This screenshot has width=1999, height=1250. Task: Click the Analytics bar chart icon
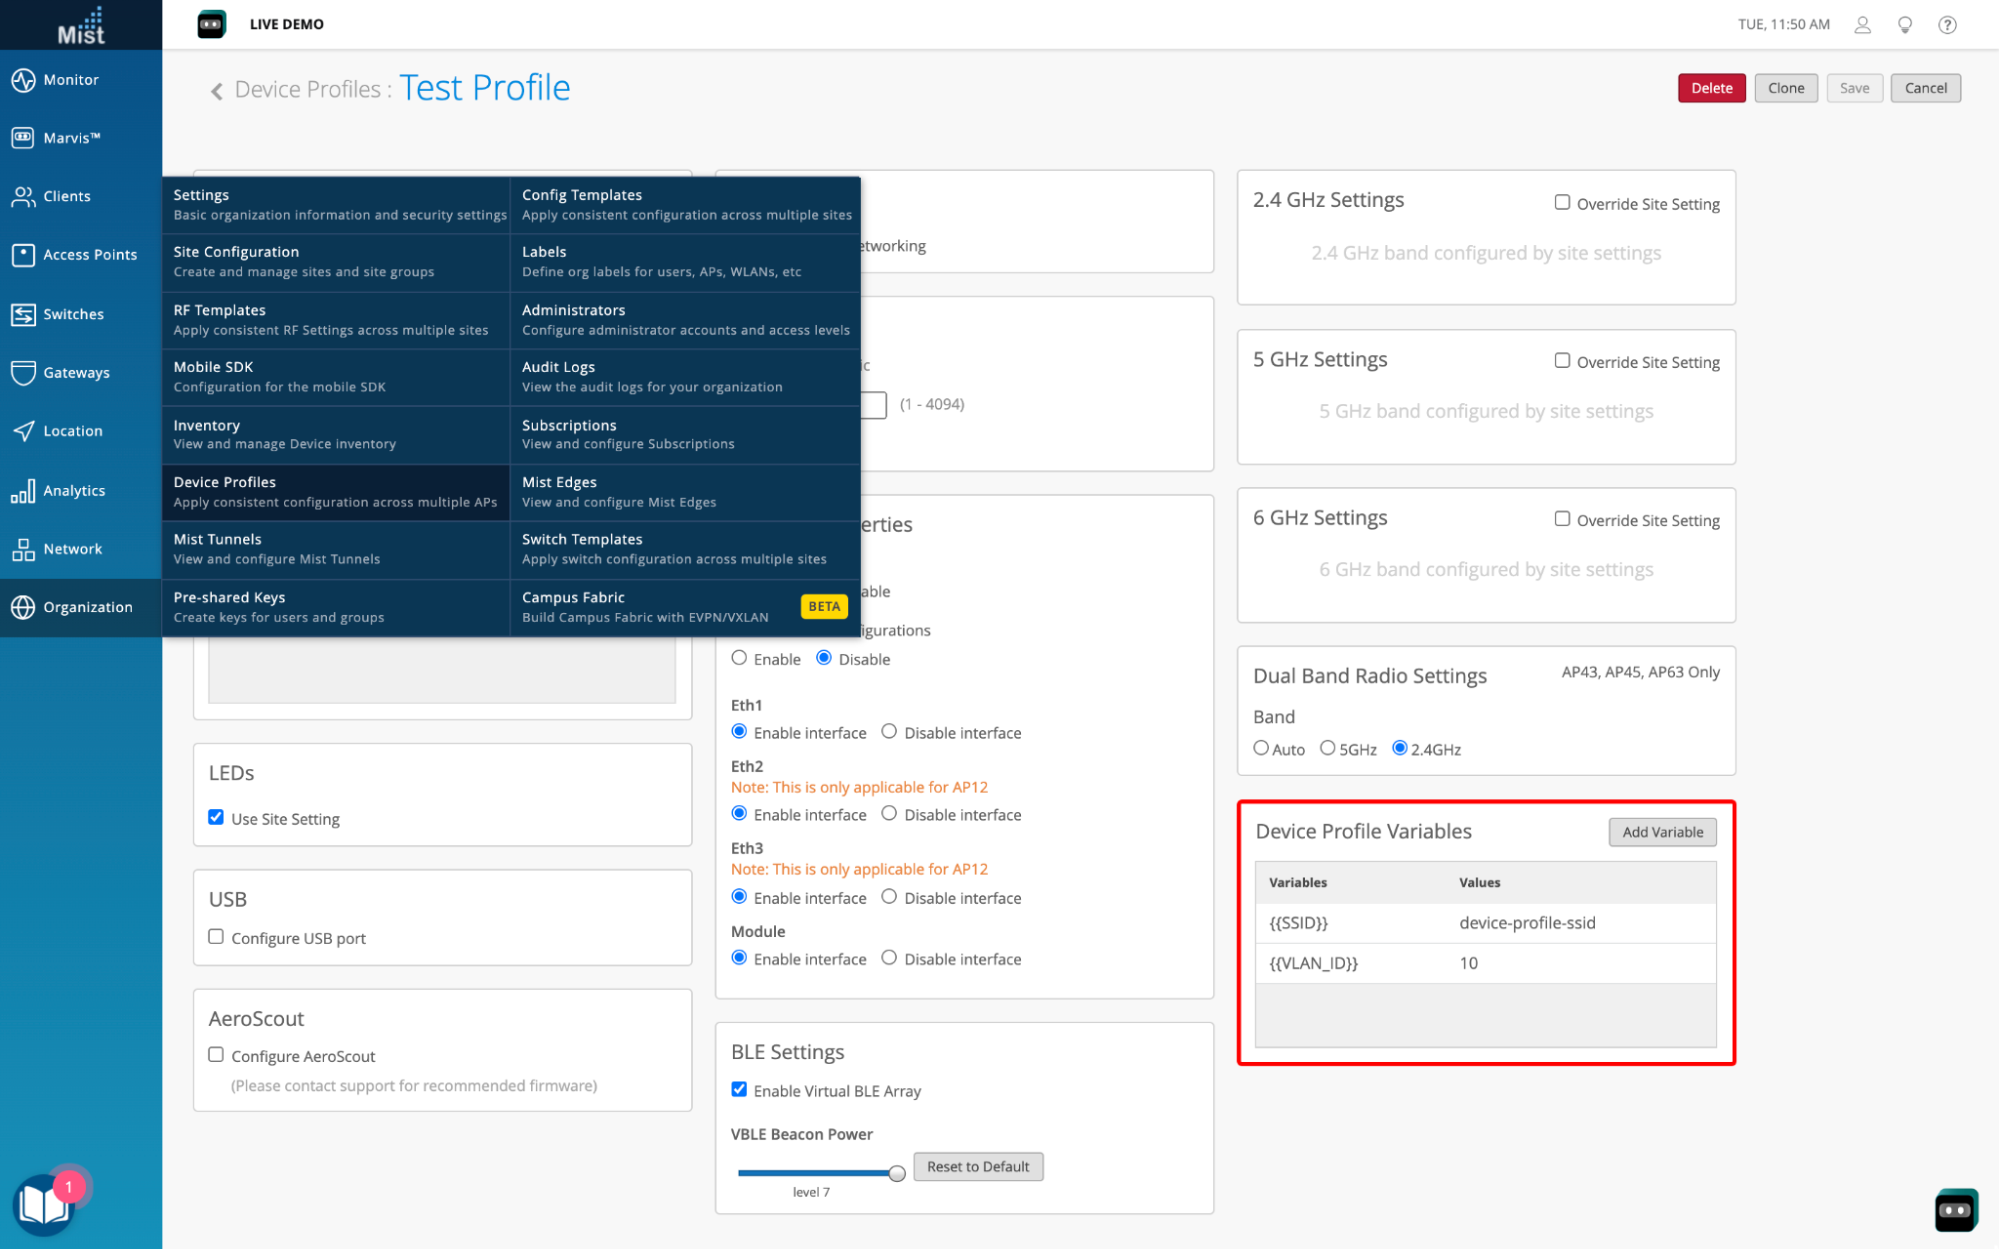(x=23, y=490)
